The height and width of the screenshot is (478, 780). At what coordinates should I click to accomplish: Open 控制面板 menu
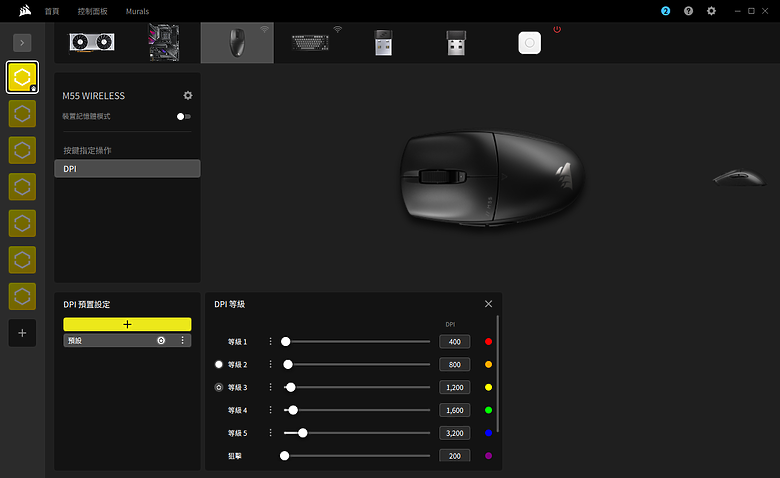pyautogui.click(x=92, y=11)
